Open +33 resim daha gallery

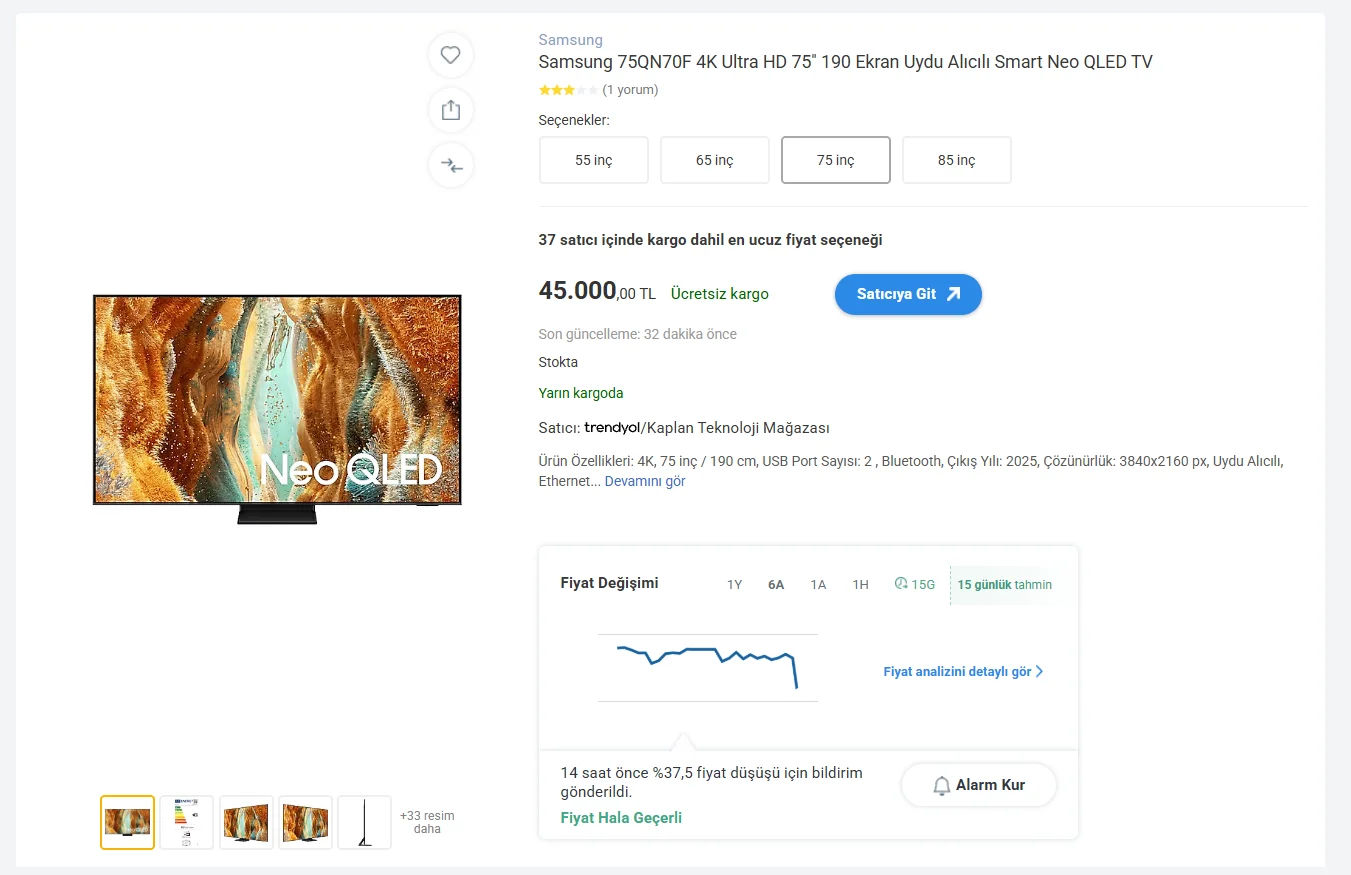point(427,822)
